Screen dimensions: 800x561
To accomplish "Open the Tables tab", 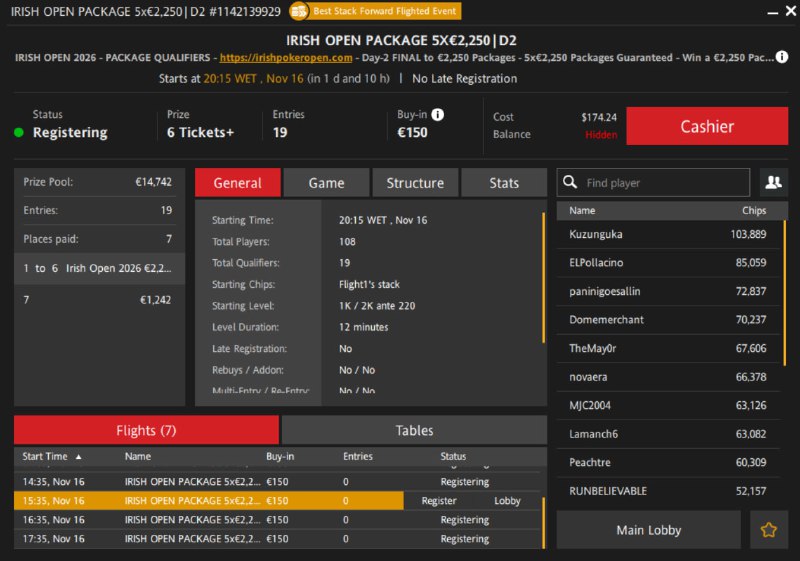I will click(414, 430).
